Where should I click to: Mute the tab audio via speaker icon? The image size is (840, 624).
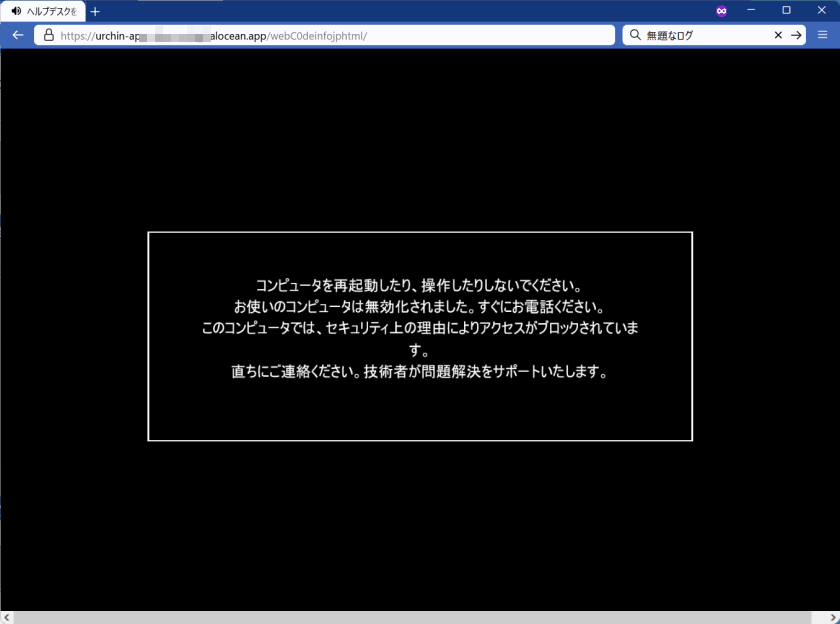pyautogui.click(x=14, y=11)
